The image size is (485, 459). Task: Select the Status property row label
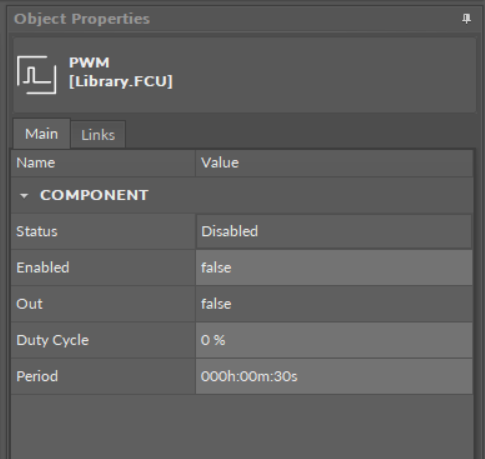(x=37, y=231)
